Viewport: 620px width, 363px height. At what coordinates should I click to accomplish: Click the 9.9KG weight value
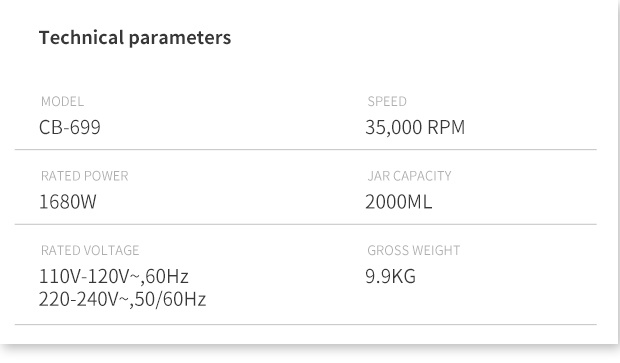pos(390,276)
